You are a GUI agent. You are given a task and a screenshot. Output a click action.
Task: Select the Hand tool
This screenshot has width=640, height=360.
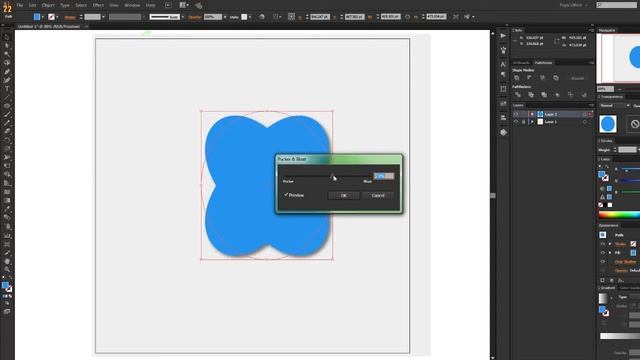point(7,261)
